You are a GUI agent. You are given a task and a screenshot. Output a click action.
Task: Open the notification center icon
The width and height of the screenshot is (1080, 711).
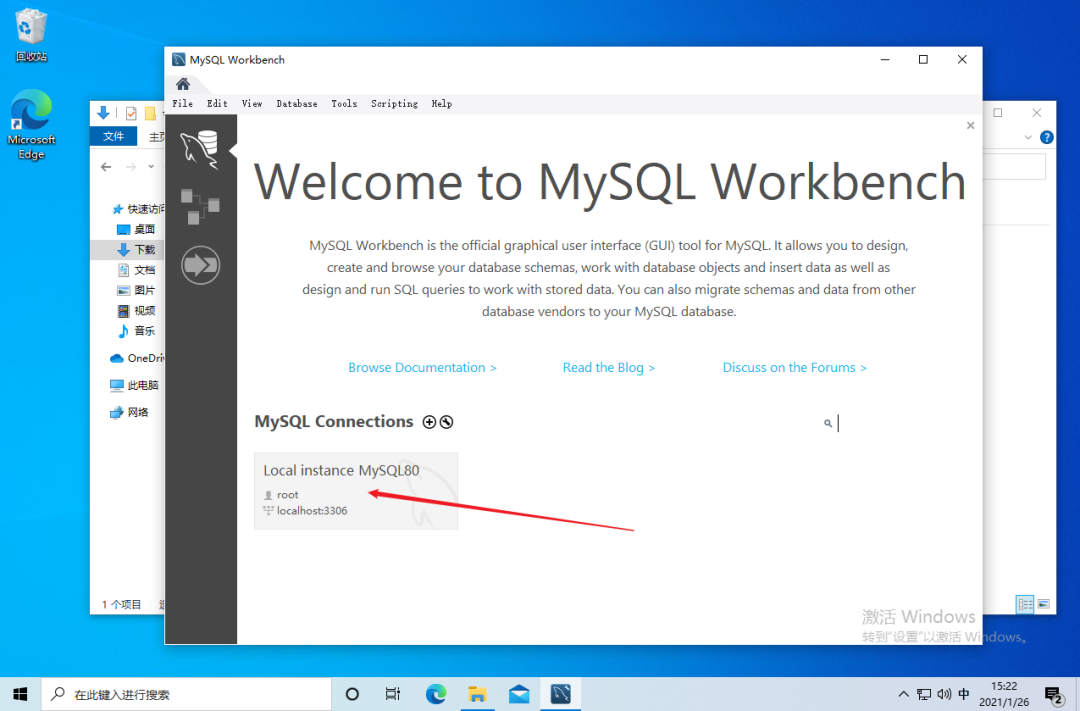(1052, 694)
